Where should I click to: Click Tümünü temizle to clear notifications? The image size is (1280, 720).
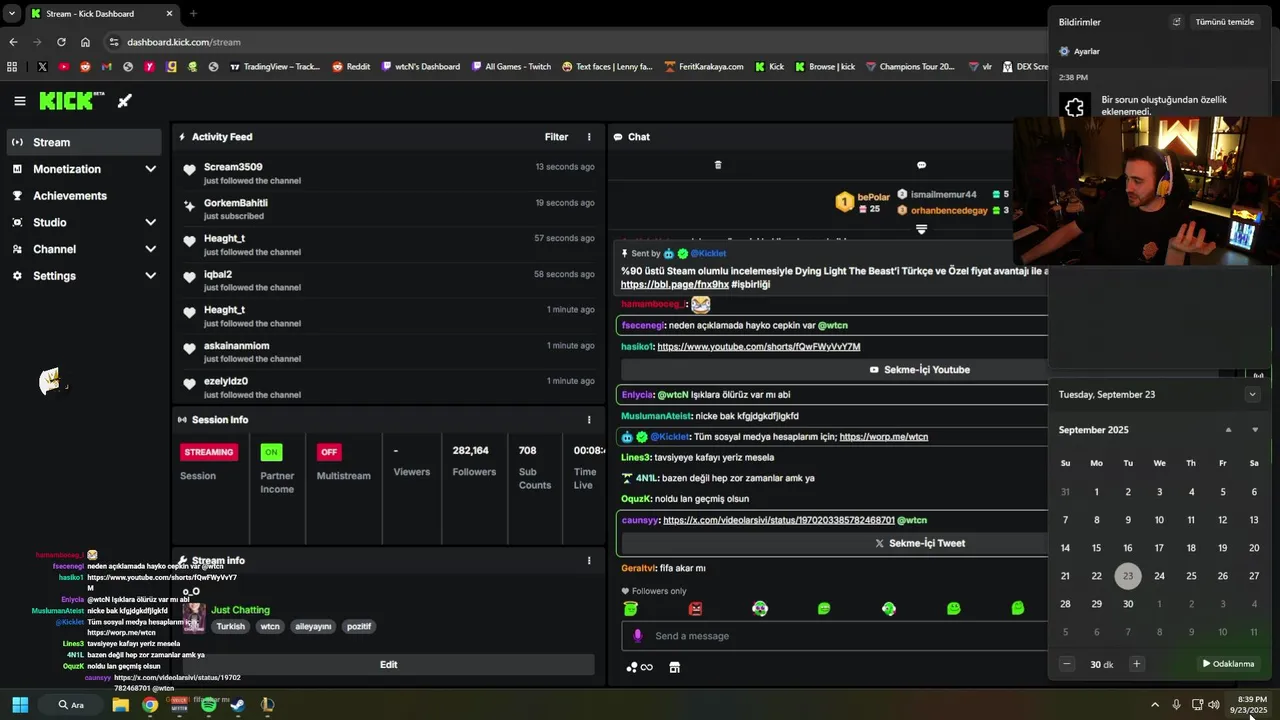tap(1225, 22)
